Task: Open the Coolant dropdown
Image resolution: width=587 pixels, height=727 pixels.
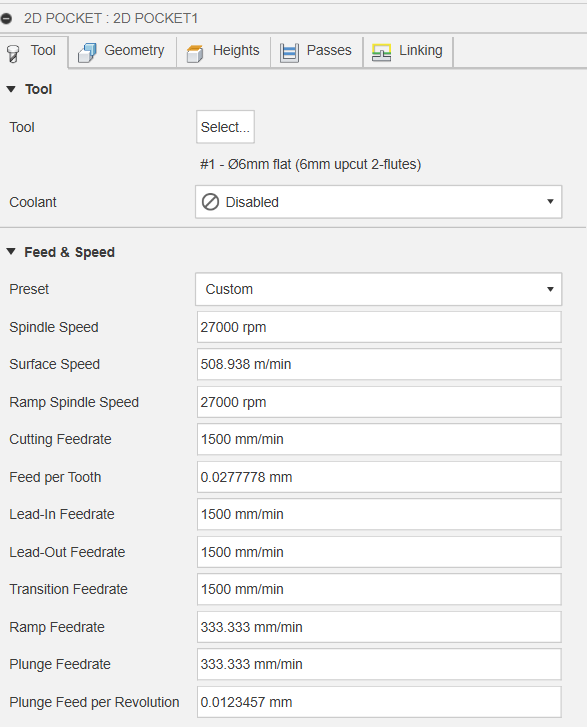Action: point(378,202)
